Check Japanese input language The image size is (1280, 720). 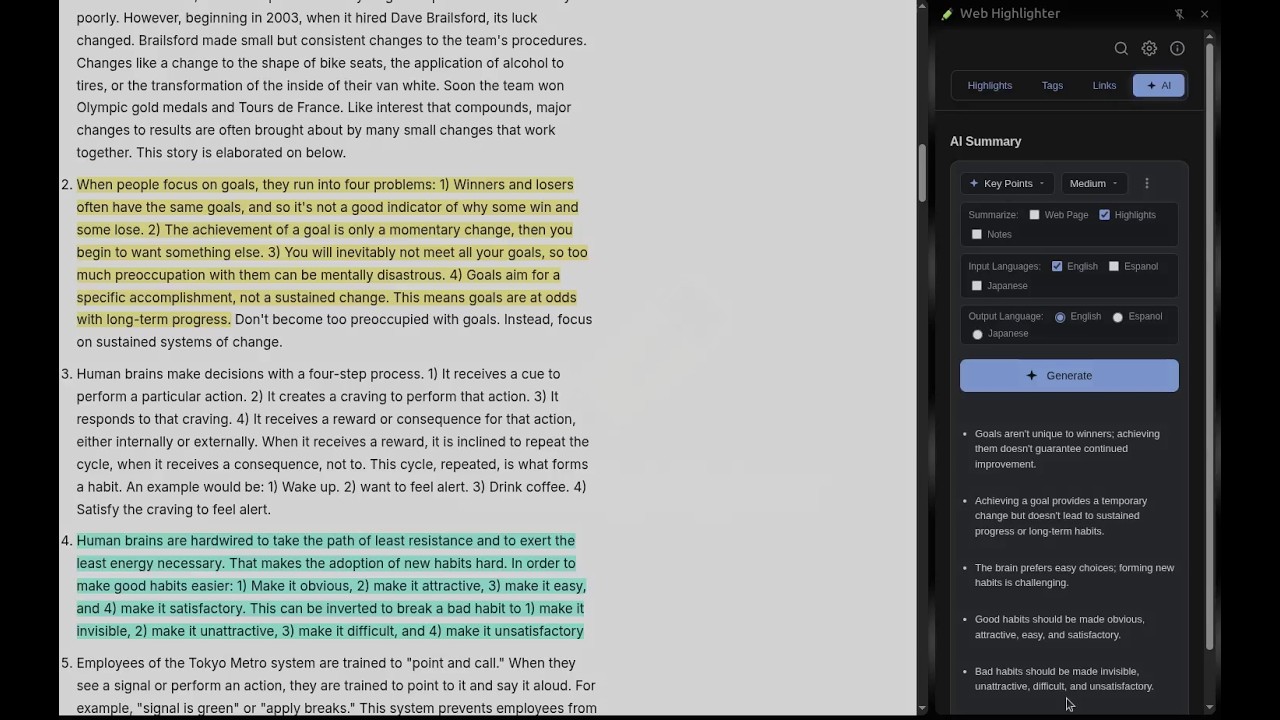[977, 286]
